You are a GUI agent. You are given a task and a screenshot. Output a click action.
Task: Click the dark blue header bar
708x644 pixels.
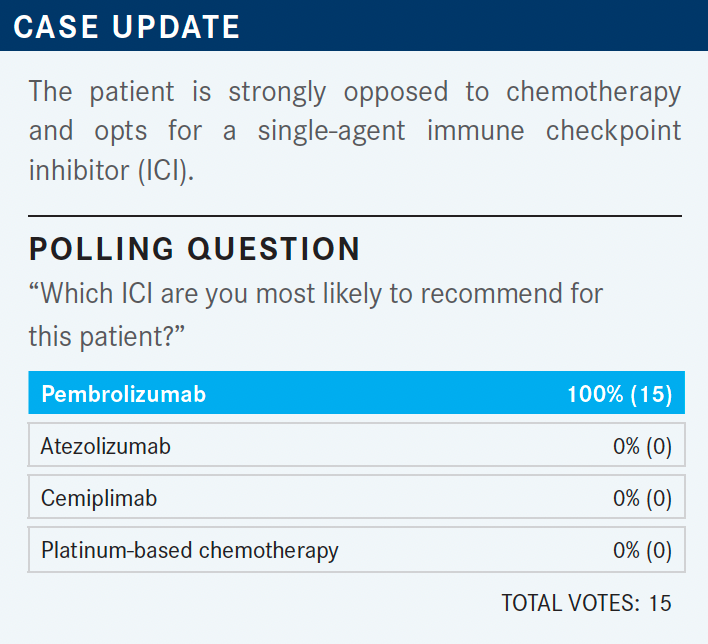354,25
